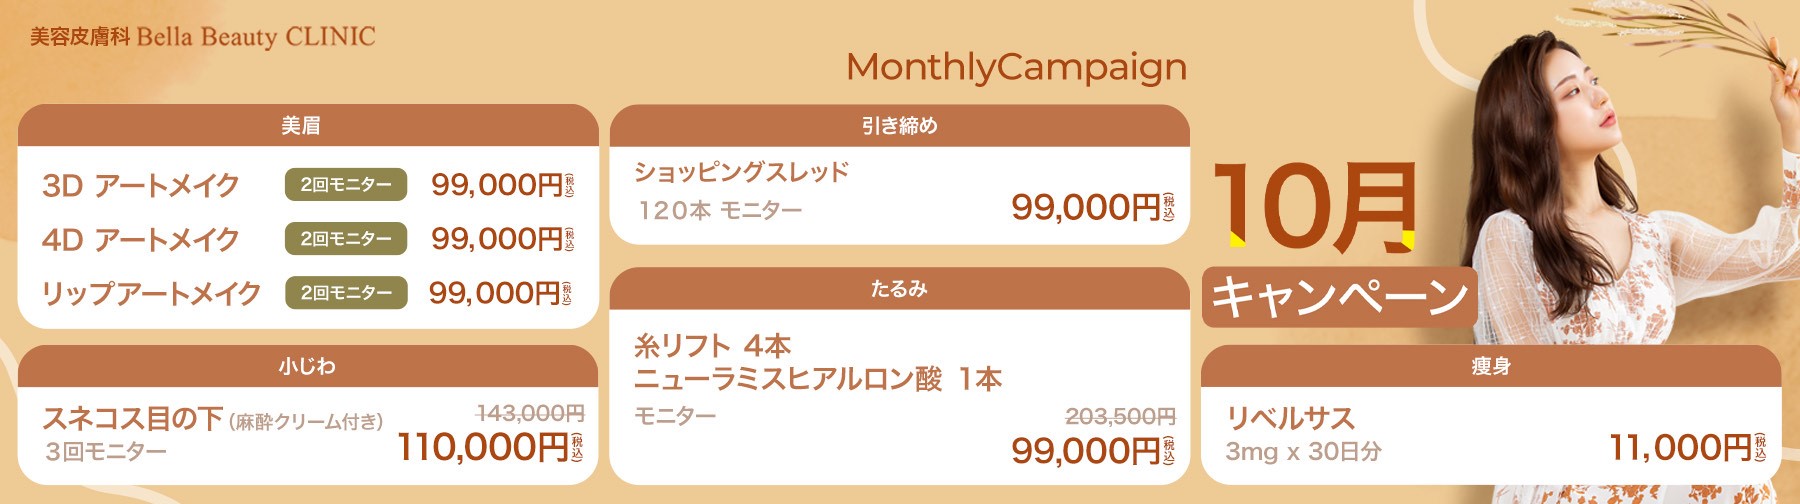This screenshot has height=504, width=1800.
Task: Click 2回モニター badge beside リップアートメイク
Action: [x=346, y=293]
